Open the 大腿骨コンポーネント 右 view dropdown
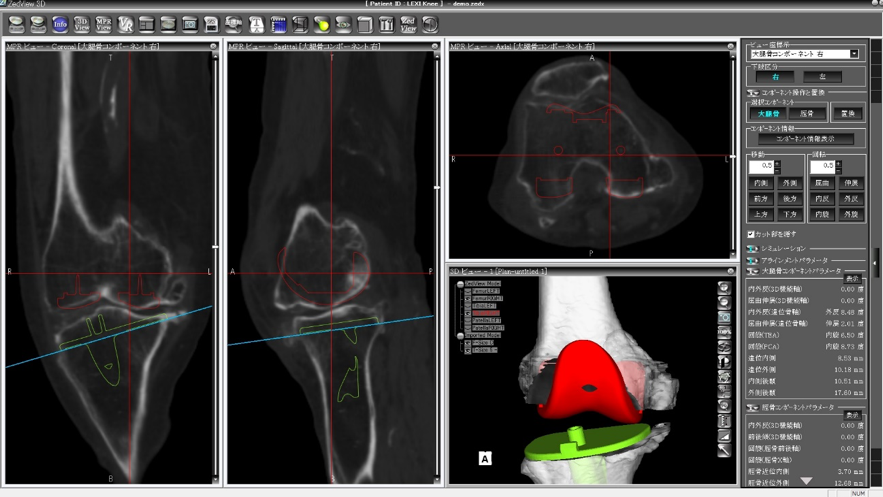The width and height of the screenshot is (883, 497). [804, 54]
